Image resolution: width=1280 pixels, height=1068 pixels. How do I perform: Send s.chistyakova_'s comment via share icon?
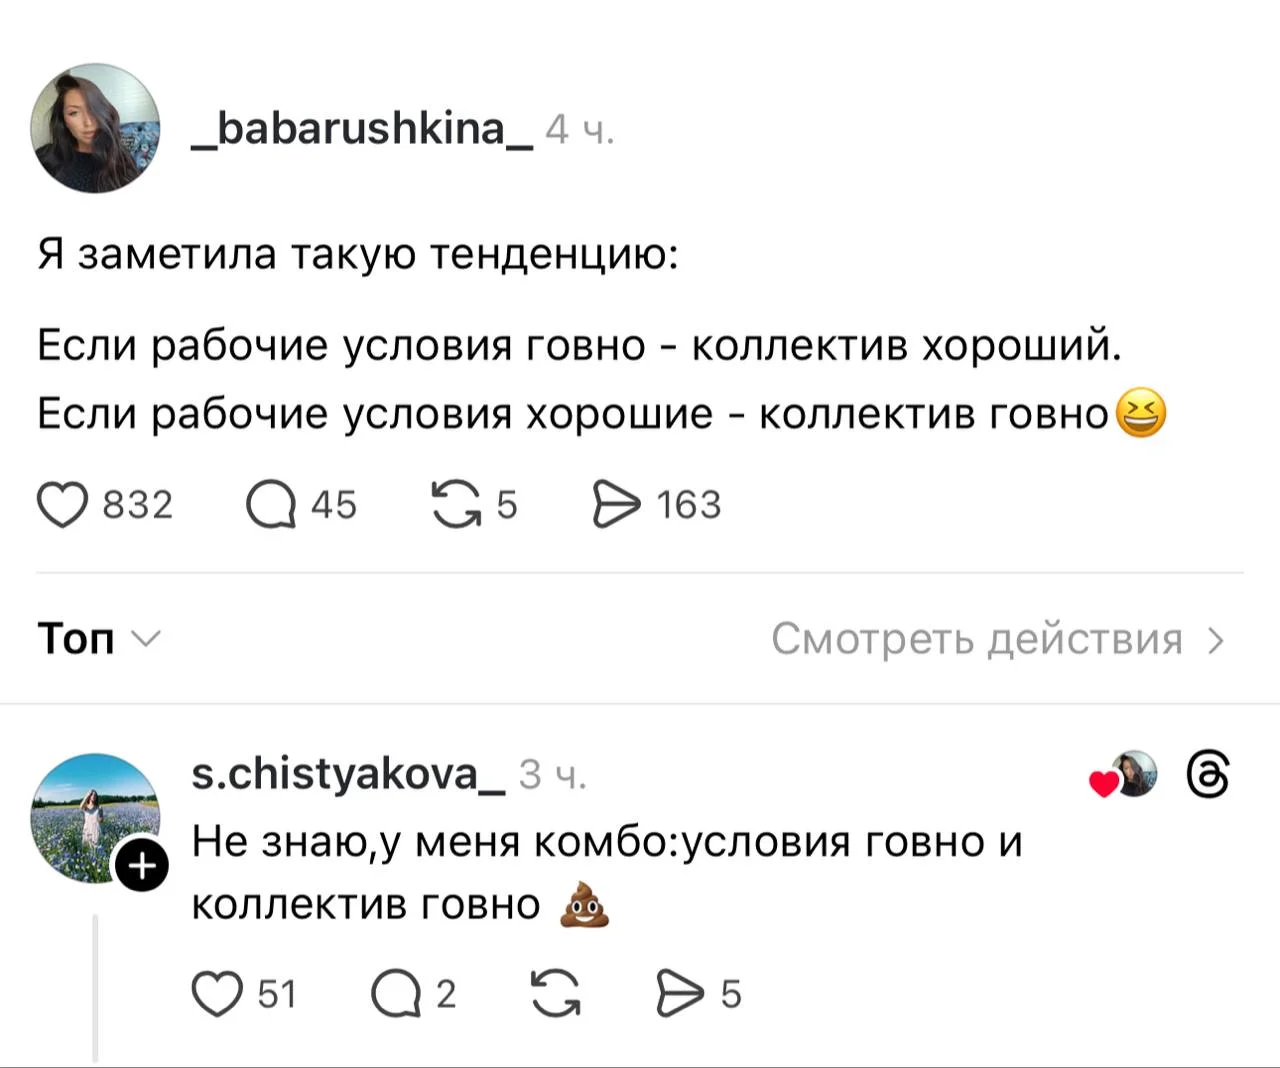tap(680, 994)
